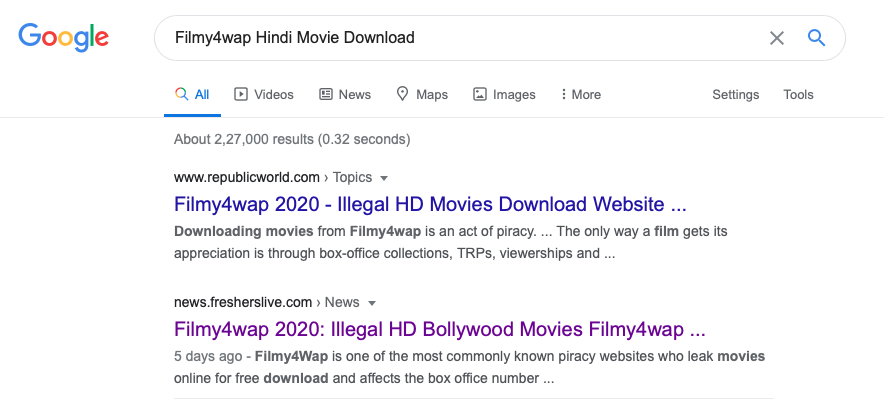Open 'Filmy4wap 2020 - Illegal HD Movies Download Website' link
The height and width of the screenshot is (404, 884).
click(x=430, y=204)
